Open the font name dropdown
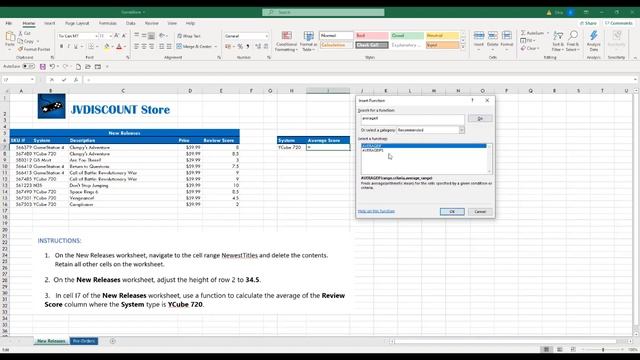The image size is (640, 360). click(96, 36)
